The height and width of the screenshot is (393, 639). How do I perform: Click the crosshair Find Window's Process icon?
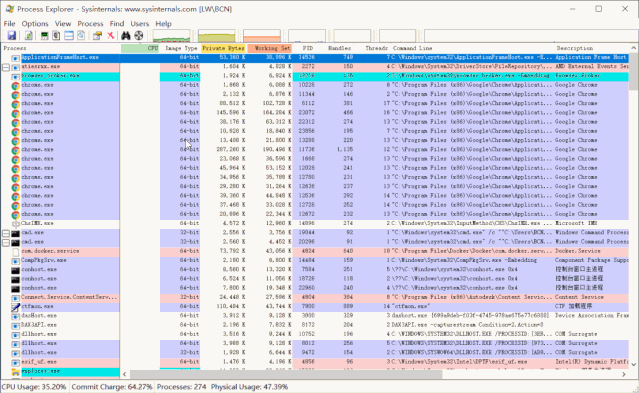[139, 35]
